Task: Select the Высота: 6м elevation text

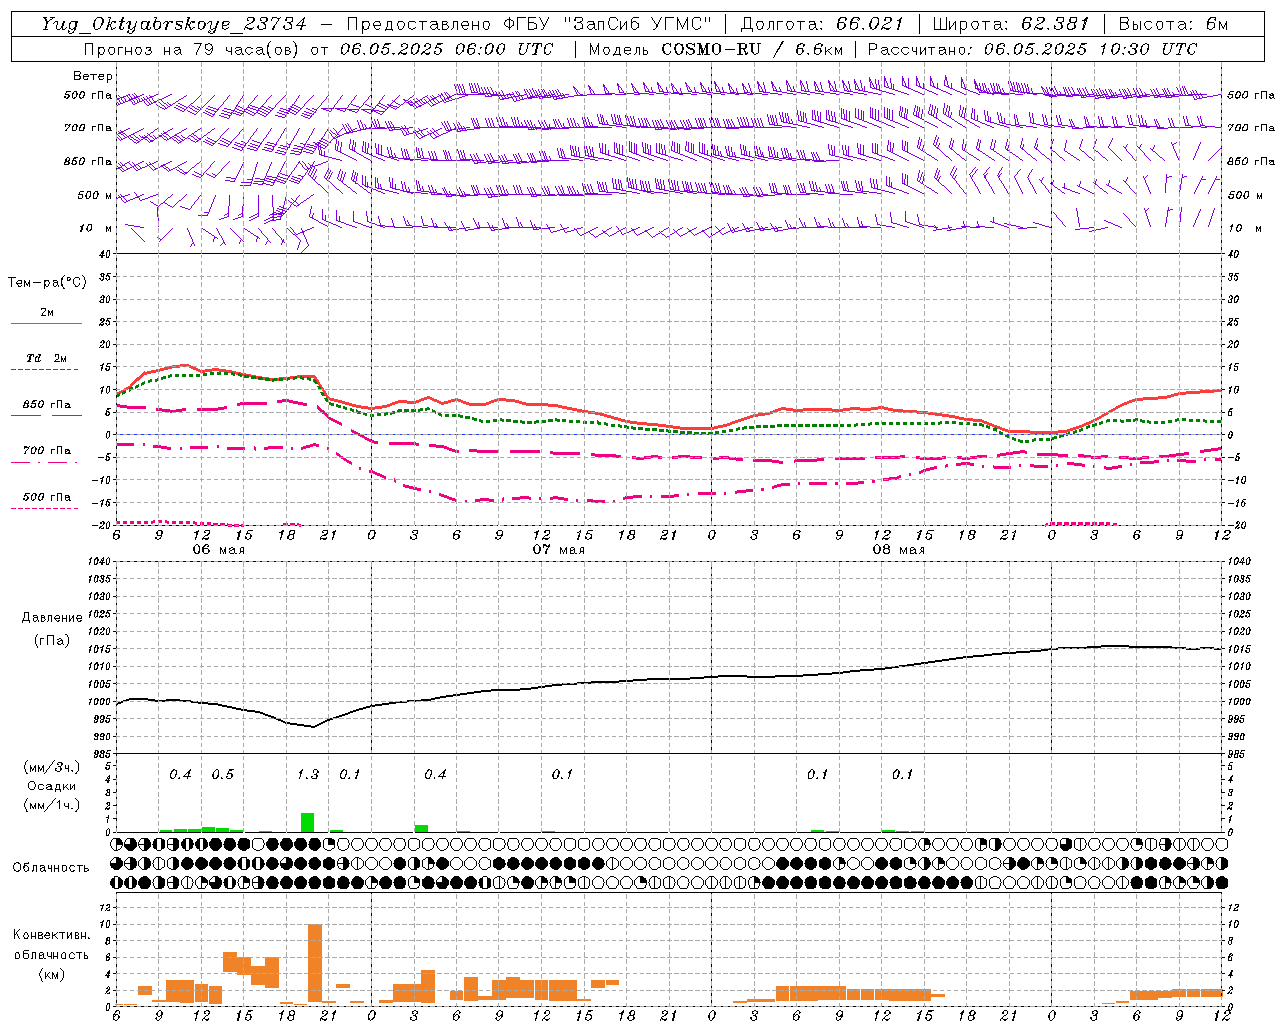Action: (x=1173, y=24)
